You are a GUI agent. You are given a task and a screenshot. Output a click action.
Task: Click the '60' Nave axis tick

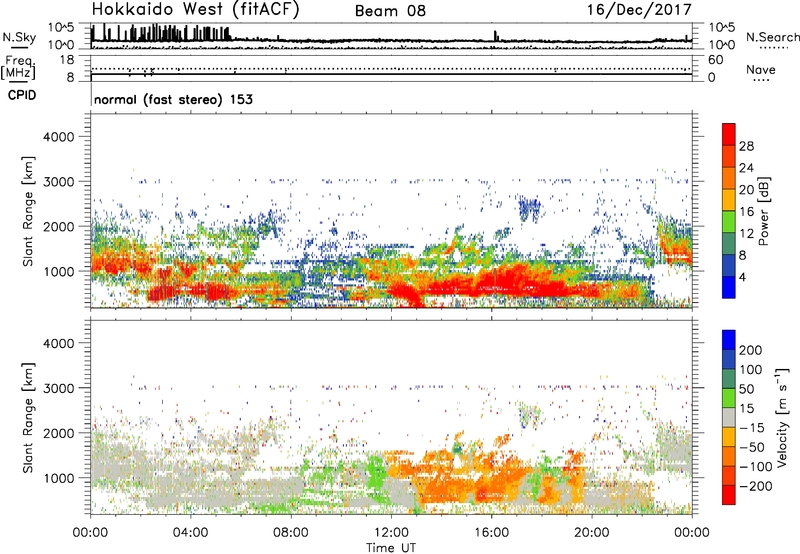(x=715, y=60)
